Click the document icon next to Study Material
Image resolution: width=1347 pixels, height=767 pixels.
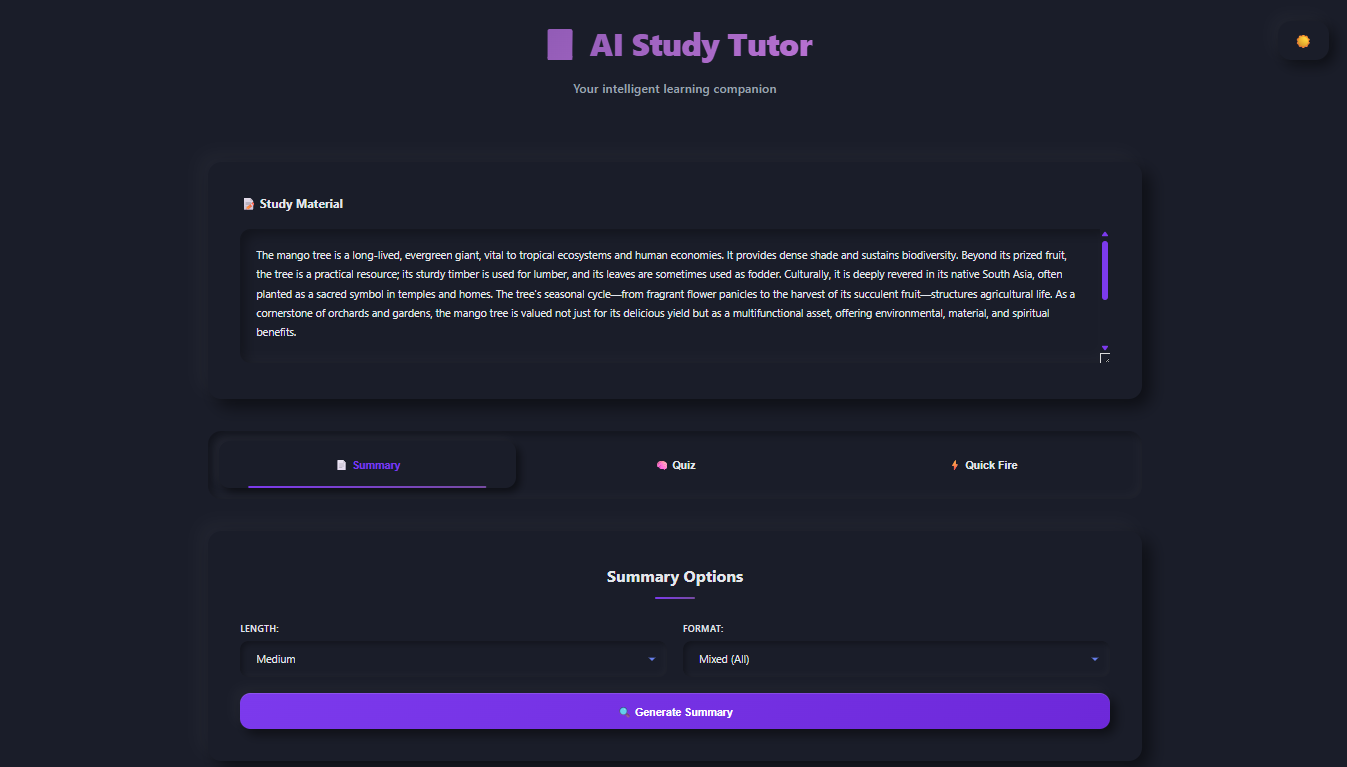(x=248, y=203)
